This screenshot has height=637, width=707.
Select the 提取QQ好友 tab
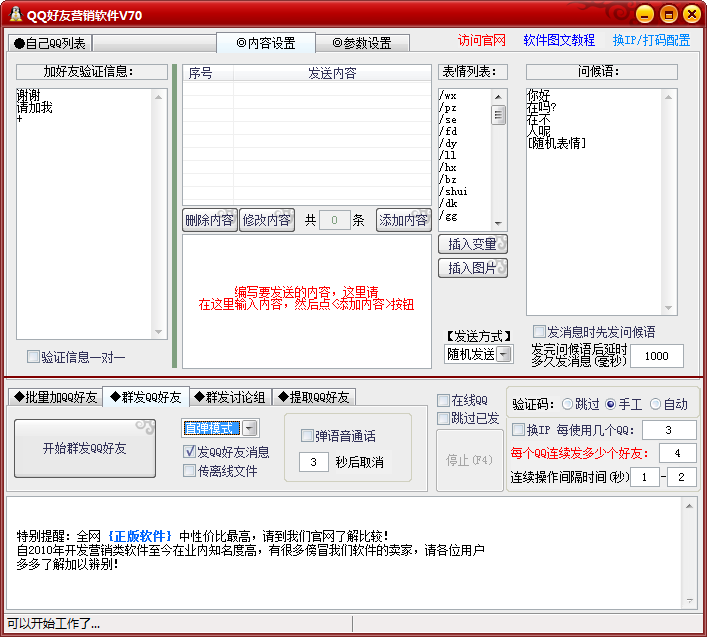pyautogui.click(x=314, y=397)
